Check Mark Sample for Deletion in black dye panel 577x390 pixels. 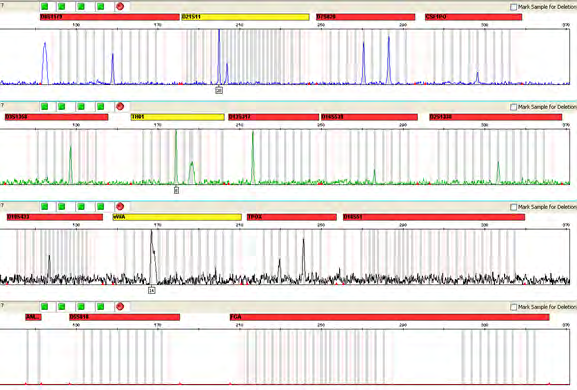[514, 207]
